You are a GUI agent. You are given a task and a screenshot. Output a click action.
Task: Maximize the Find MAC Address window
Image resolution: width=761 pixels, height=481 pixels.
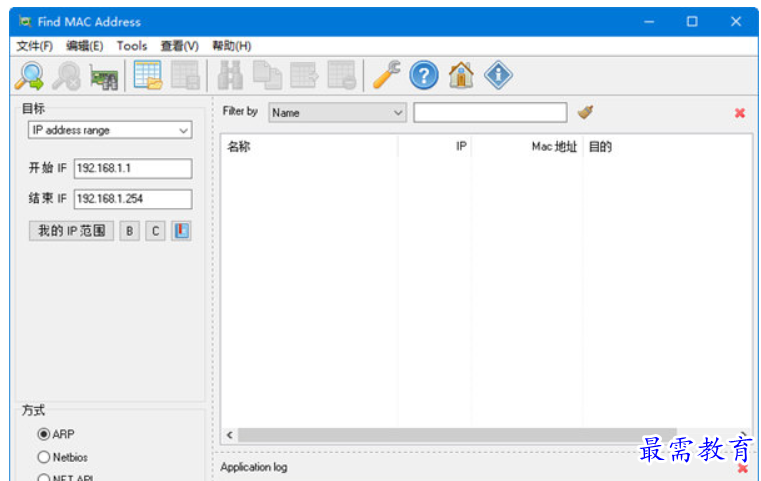(x=692, y=22)
